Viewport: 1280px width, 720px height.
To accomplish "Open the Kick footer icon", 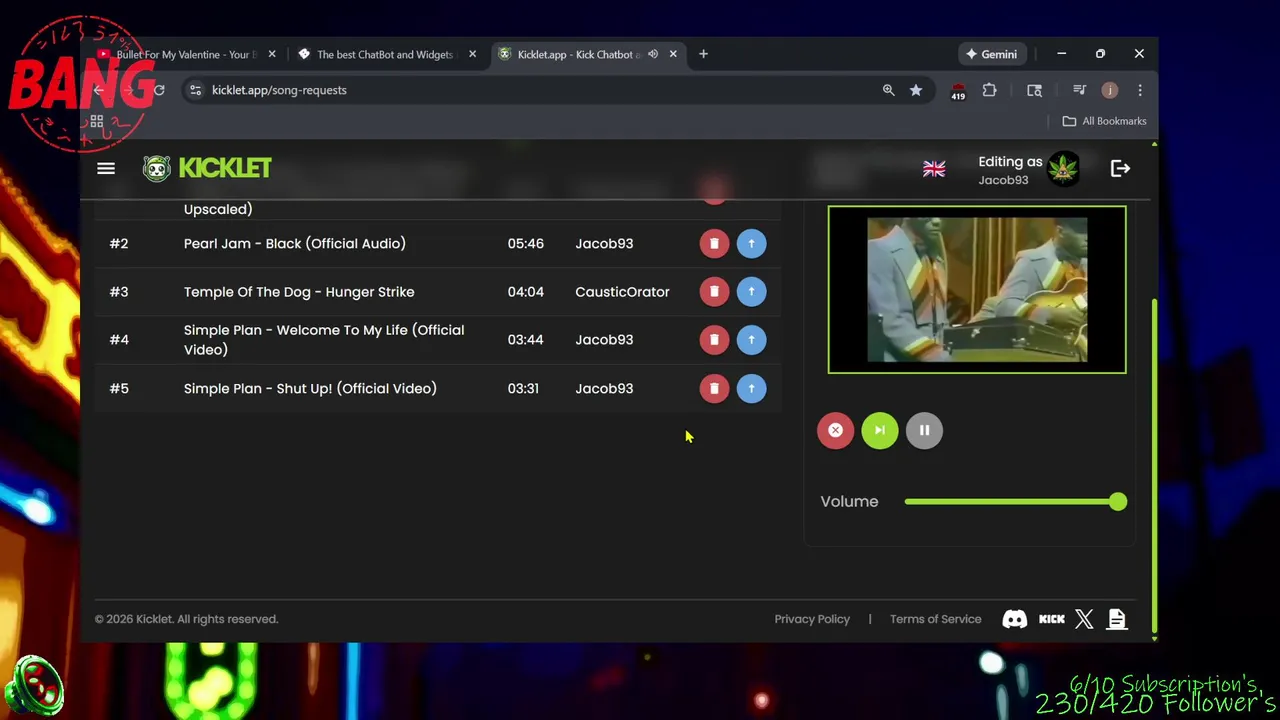I will (x=1052, y=619).
